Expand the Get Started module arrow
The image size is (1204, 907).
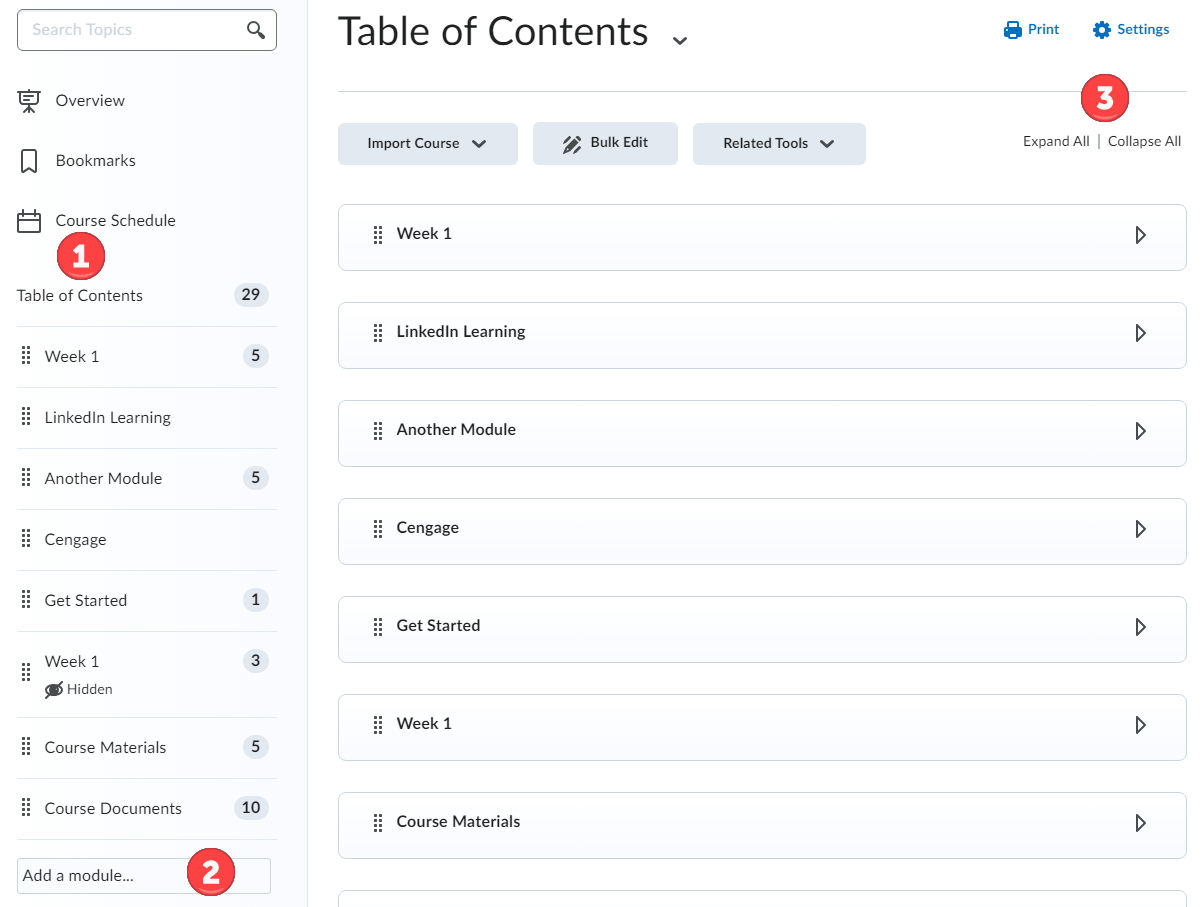point(1140,627)
